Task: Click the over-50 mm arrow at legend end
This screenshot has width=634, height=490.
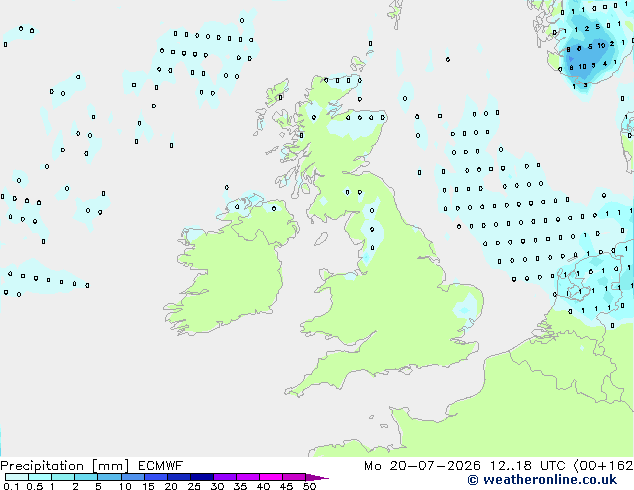Action: click(x=317, y=477)
